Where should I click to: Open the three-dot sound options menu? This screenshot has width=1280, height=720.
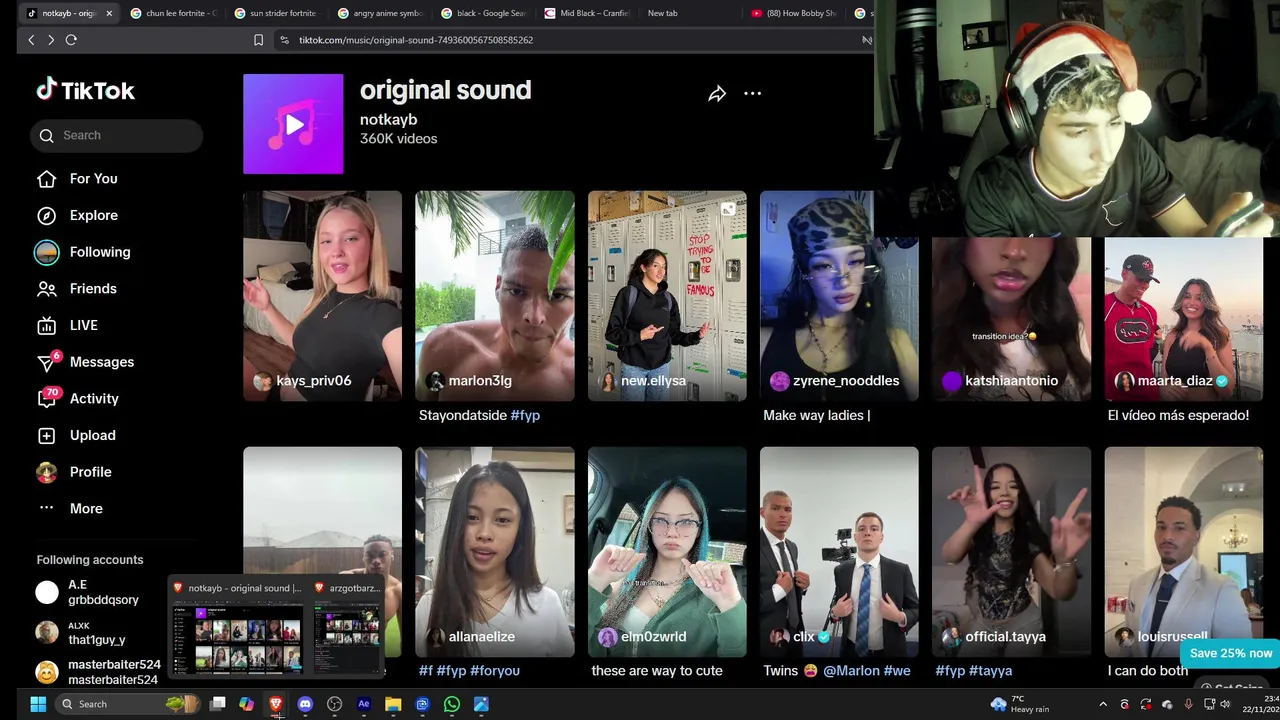pos(752,94)
